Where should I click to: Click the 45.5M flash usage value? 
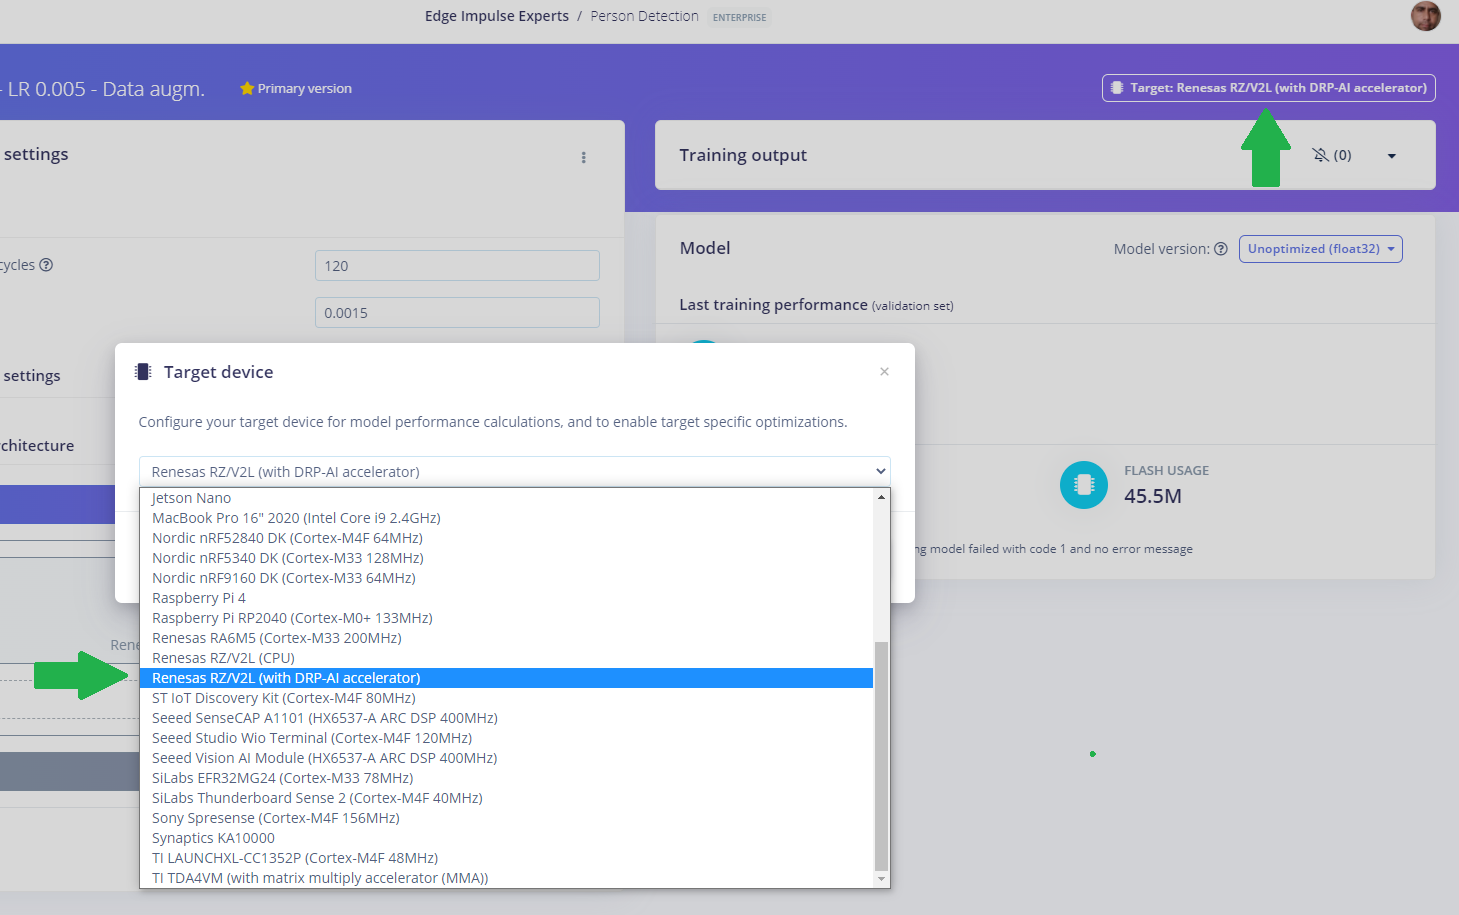1153,496
